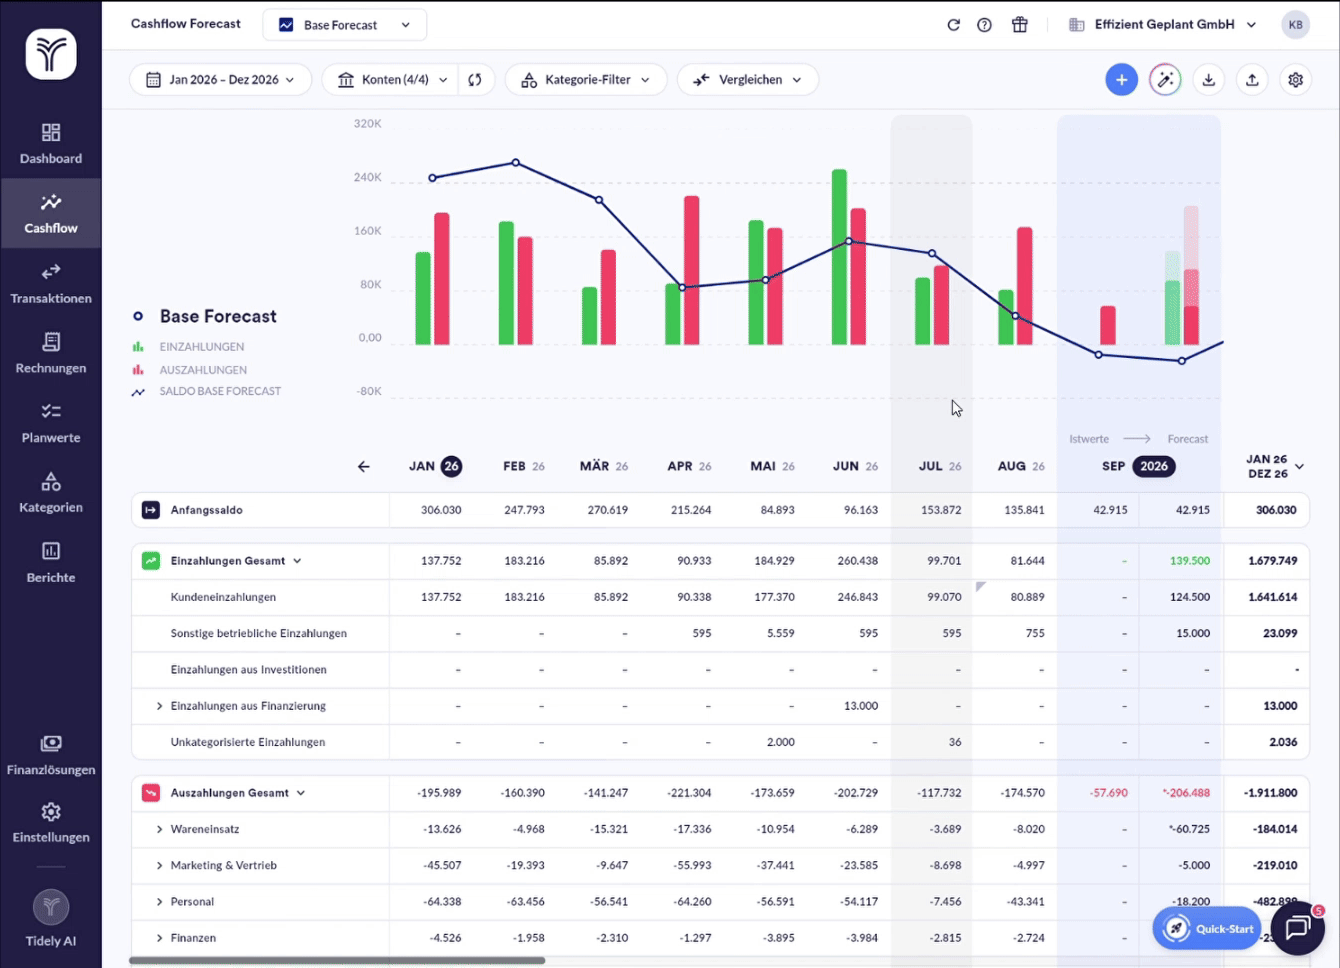Expand the Einzahlungen aus Finanzierung row

tap(159, 706)
